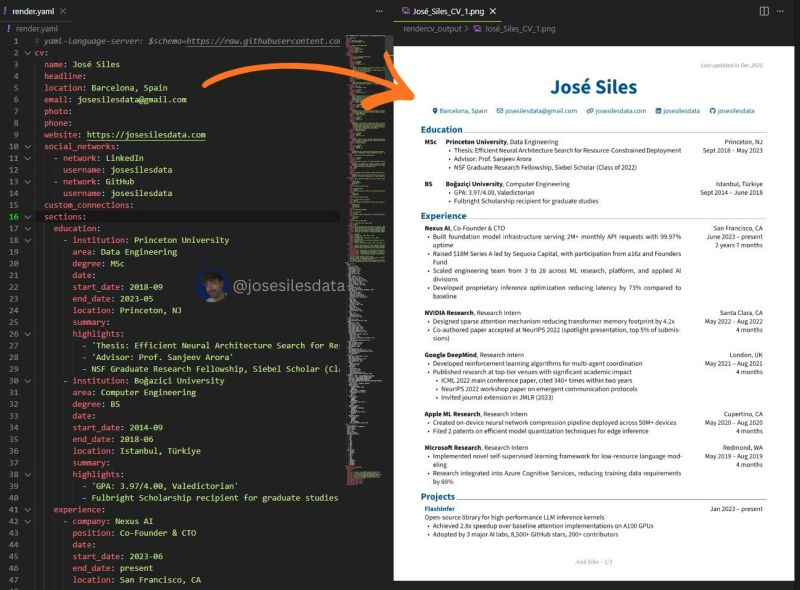This screenshot has width=800, height=590.
Task: Click the 'name: José Siles' line in the editor
Action: (82, 64)
